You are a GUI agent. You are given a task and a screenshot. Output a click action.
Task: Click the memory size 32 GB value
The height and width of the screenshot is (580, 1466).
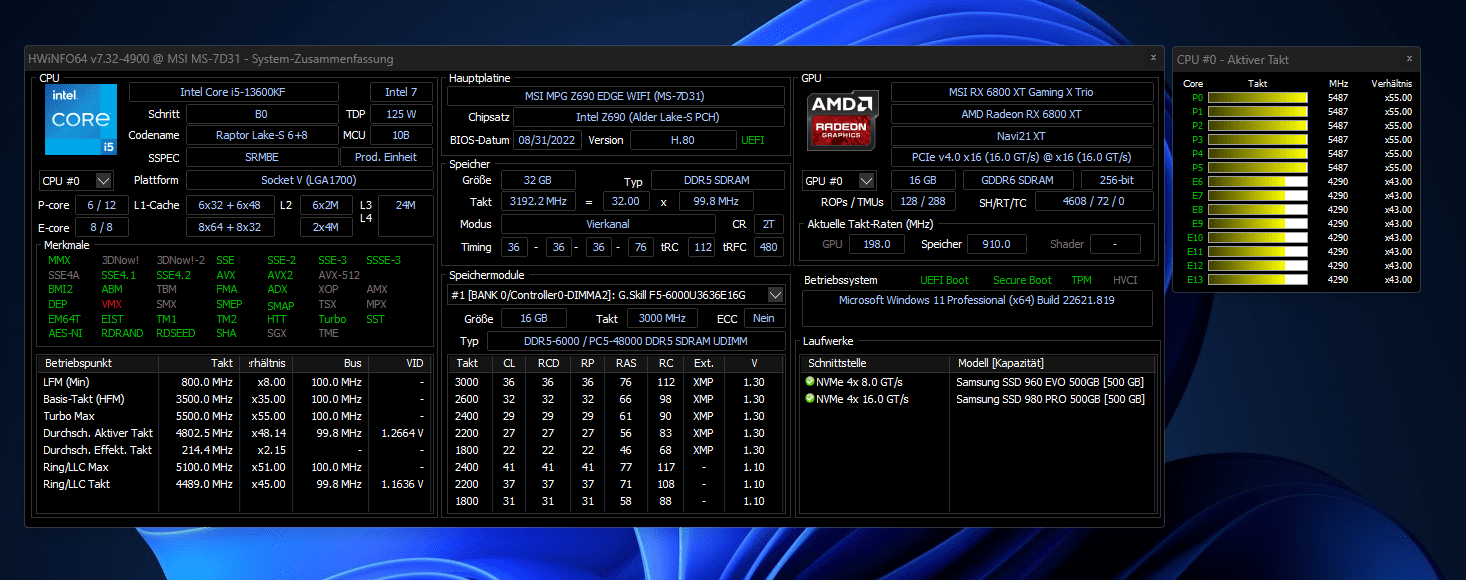[538, 181]
